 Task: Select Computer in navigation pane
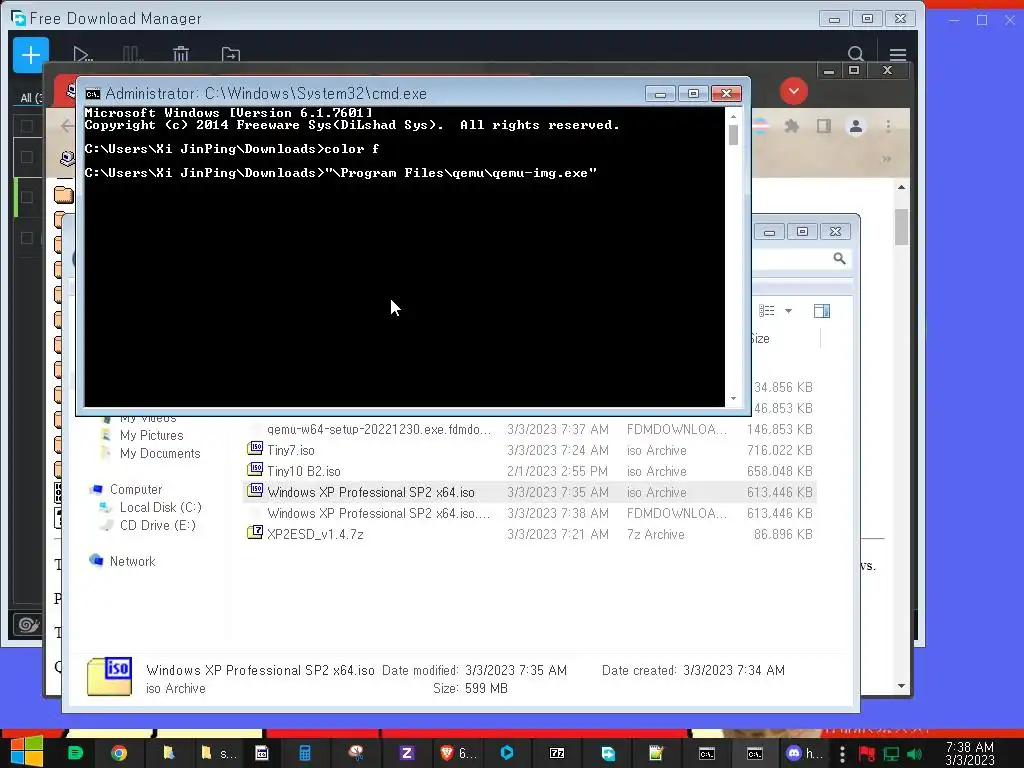(x=136, y=489)
